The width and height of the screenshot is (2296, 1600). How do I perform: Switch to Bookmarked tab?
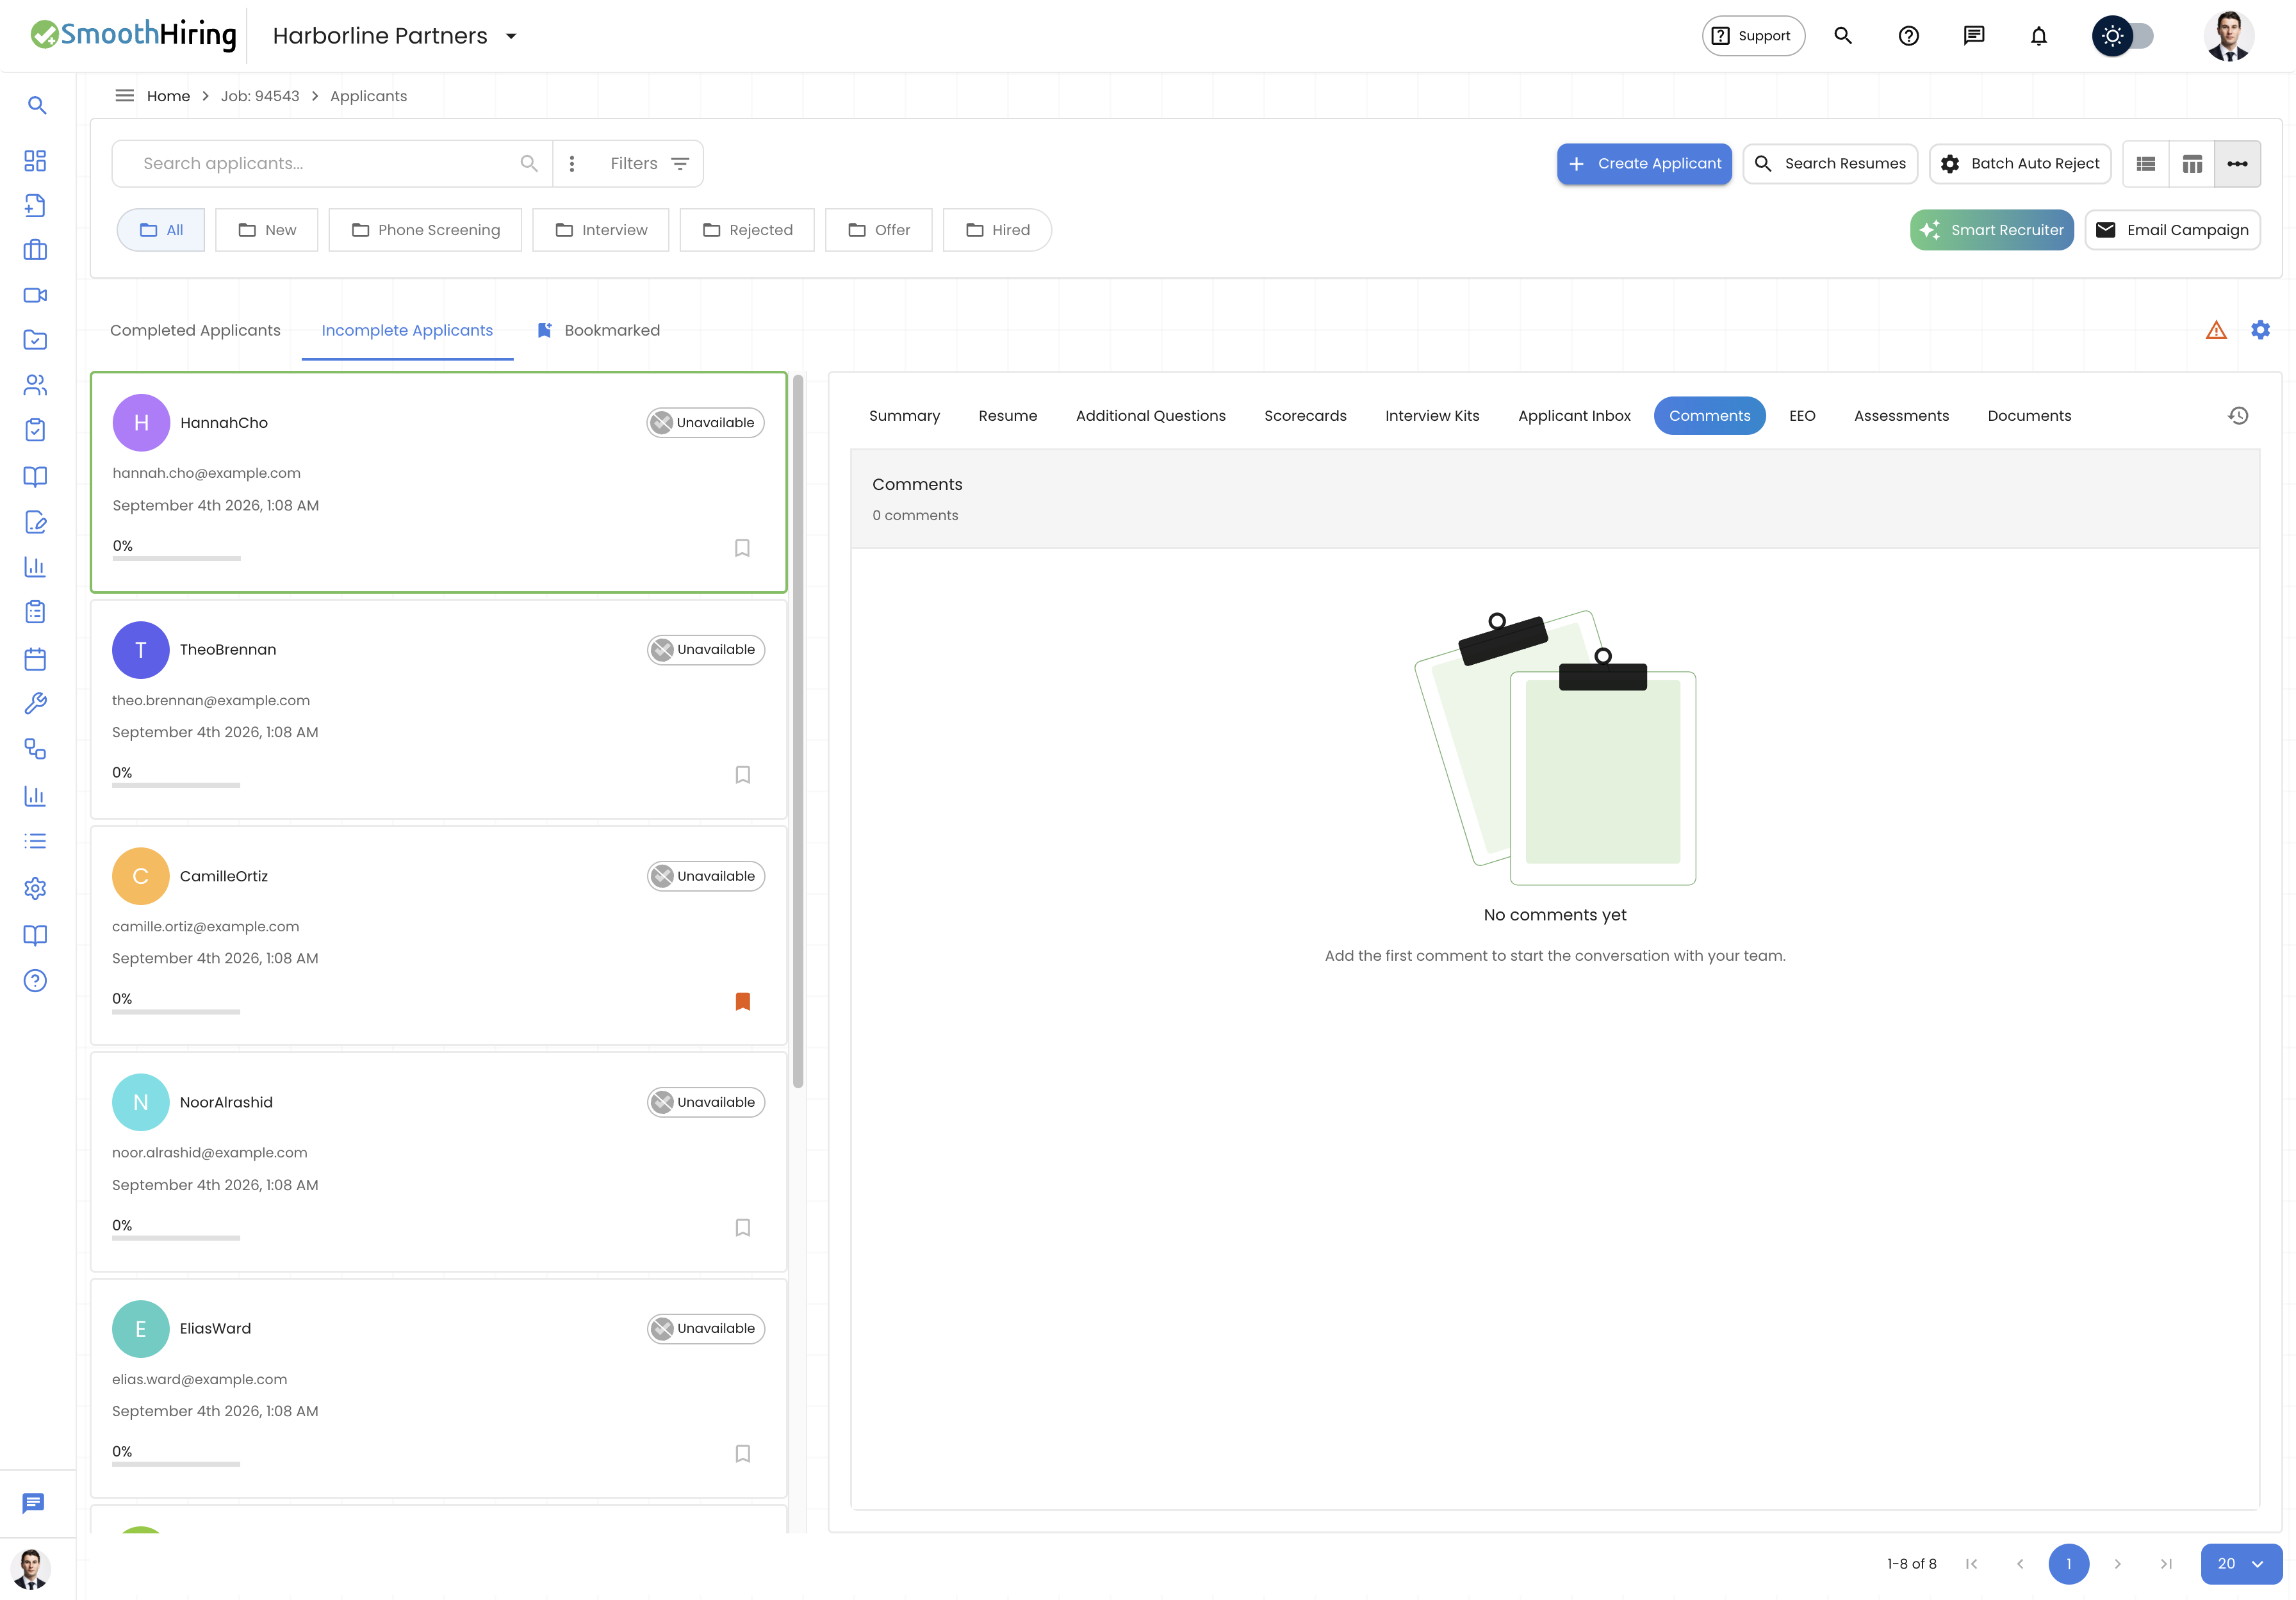coord(598,330)
